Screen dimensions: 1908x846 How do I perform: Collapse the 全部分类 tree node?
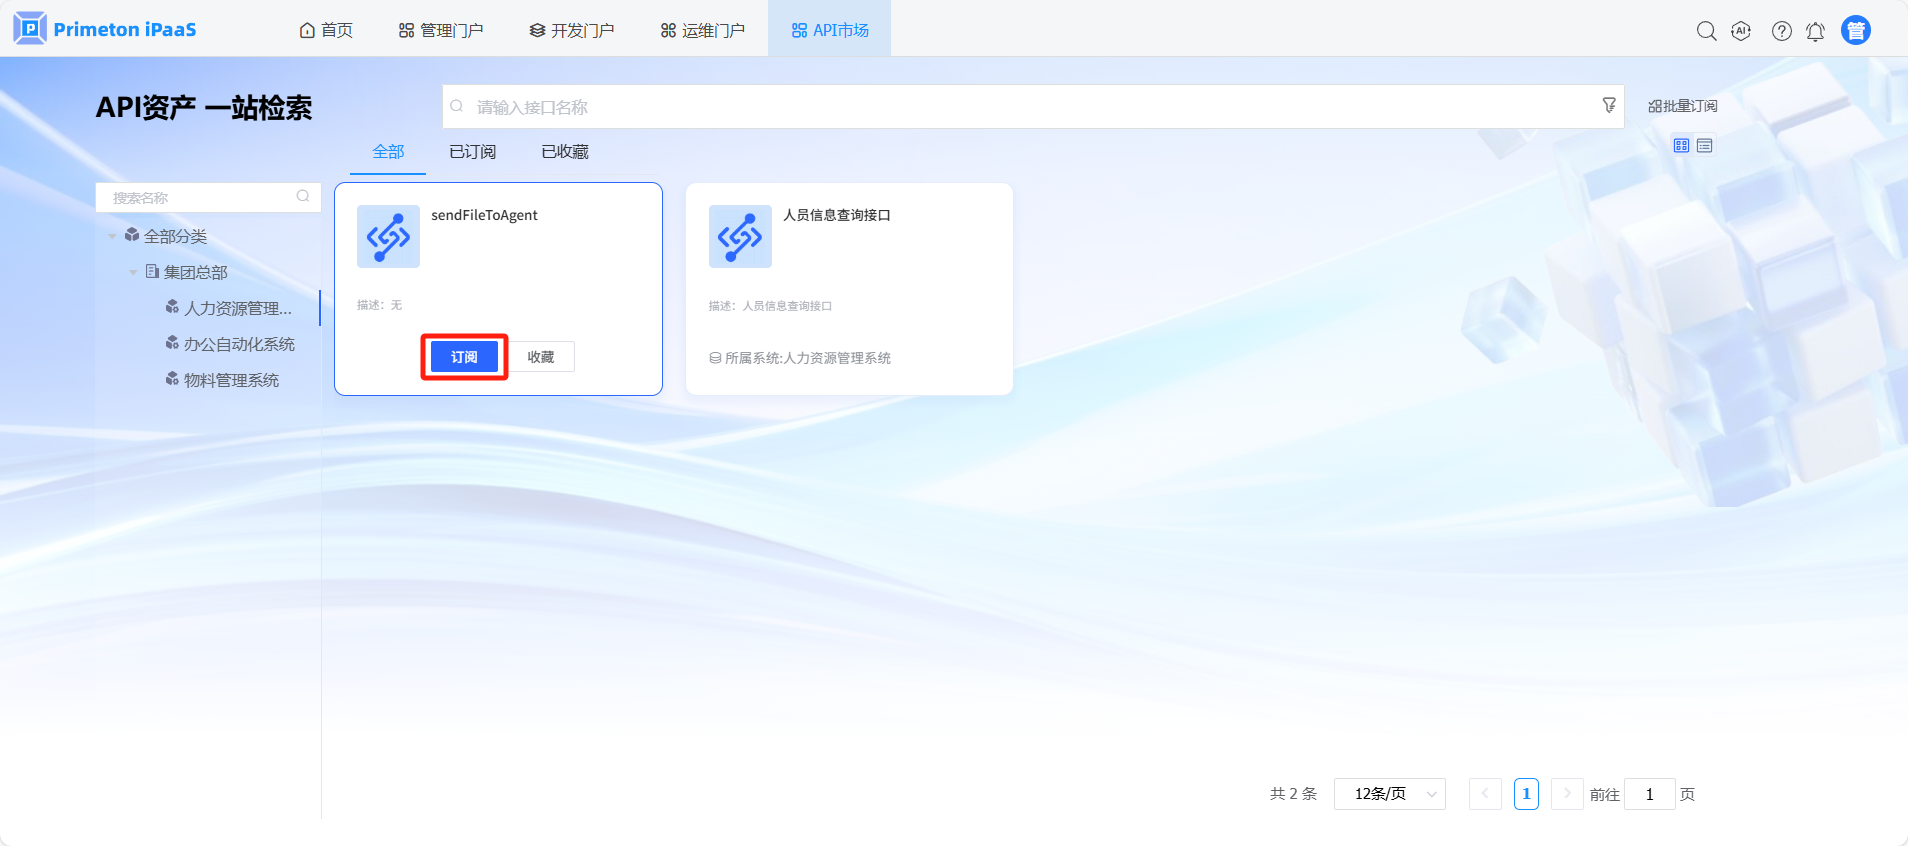112,237
